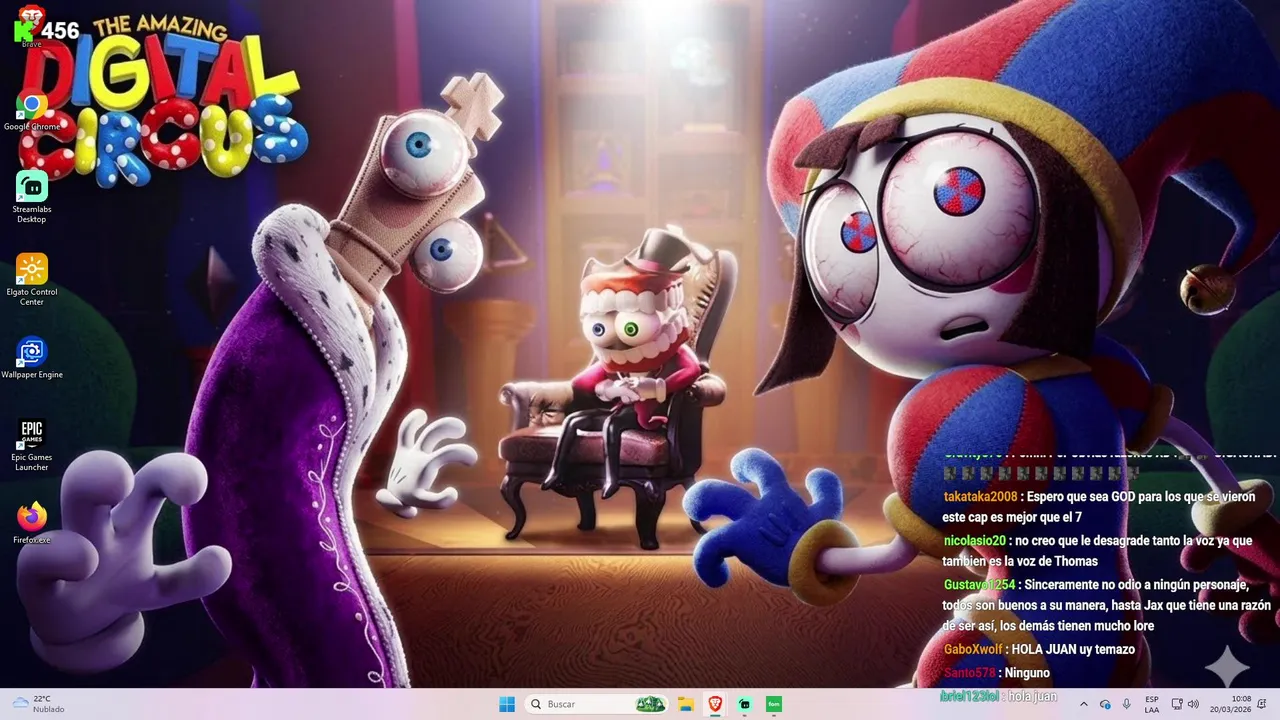Open the weather widget showing 22°C Nublado
Screen dimensions: 1280x720
[x=38, y=704]
